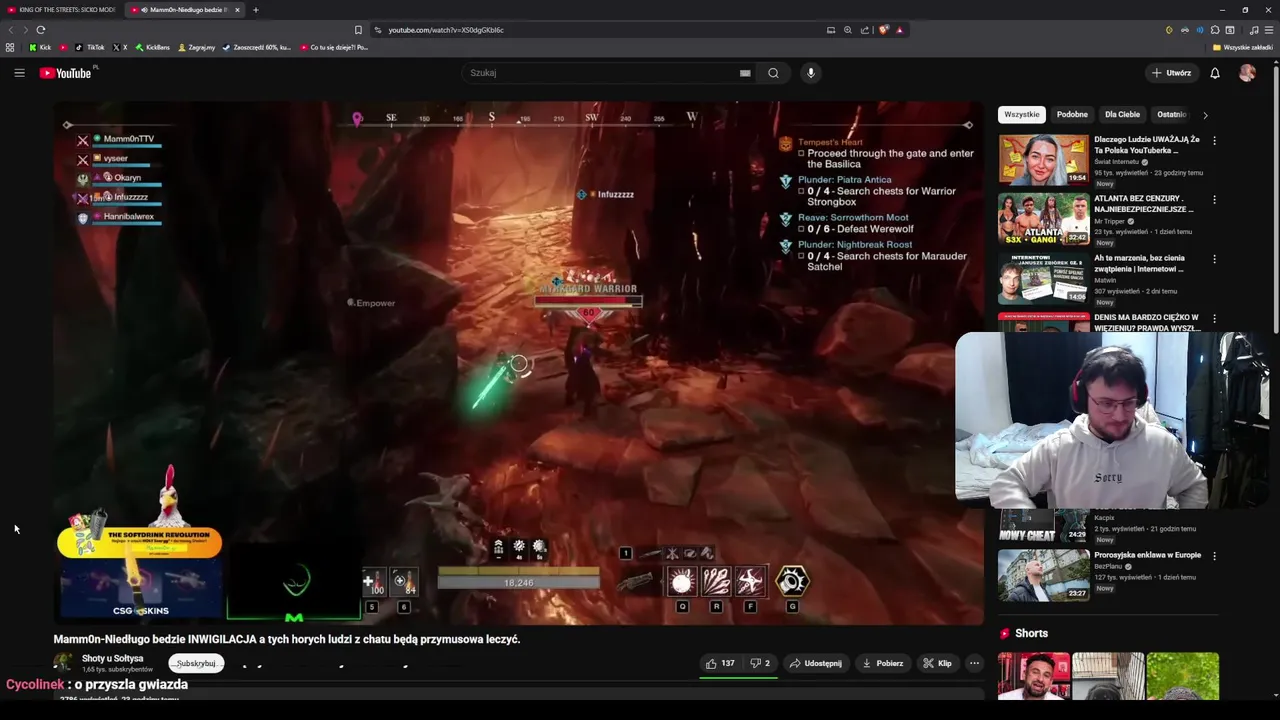Image resolution: width=1280 pixels, height=720 pixels.
Task: Open the KickBans bookmark
Action: coord(153,47)
